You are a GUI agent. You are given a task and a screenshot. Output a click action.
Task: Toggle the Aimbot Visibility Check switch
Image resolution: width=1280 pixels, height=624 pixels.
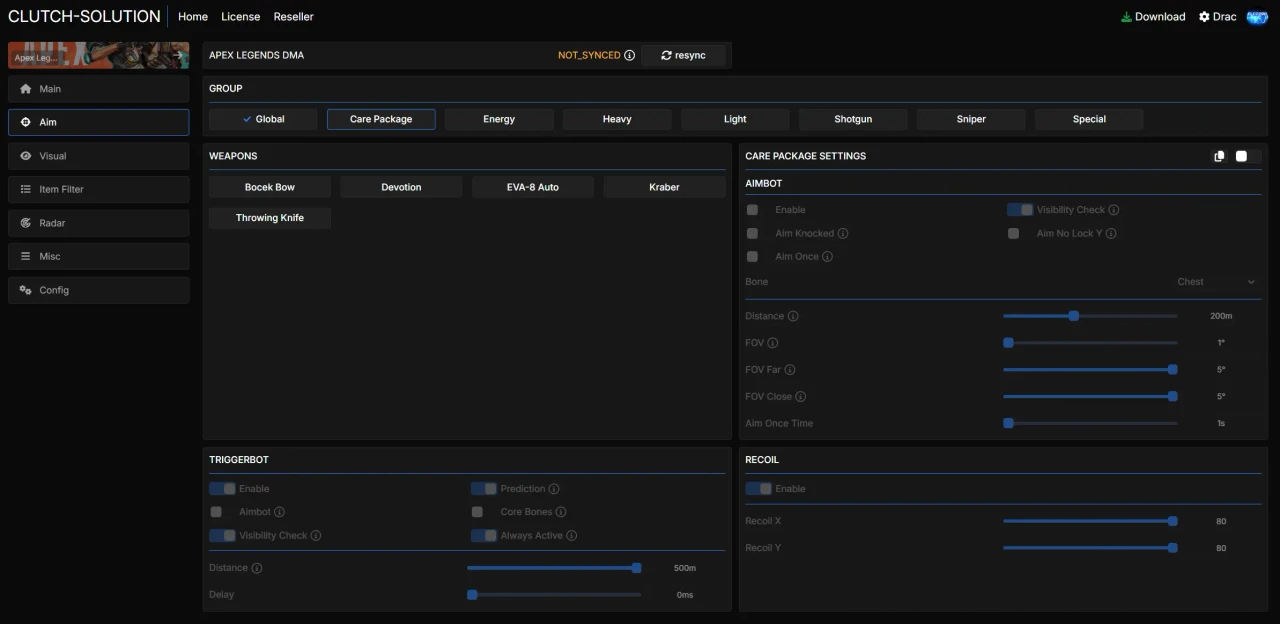coord(1020,210)
